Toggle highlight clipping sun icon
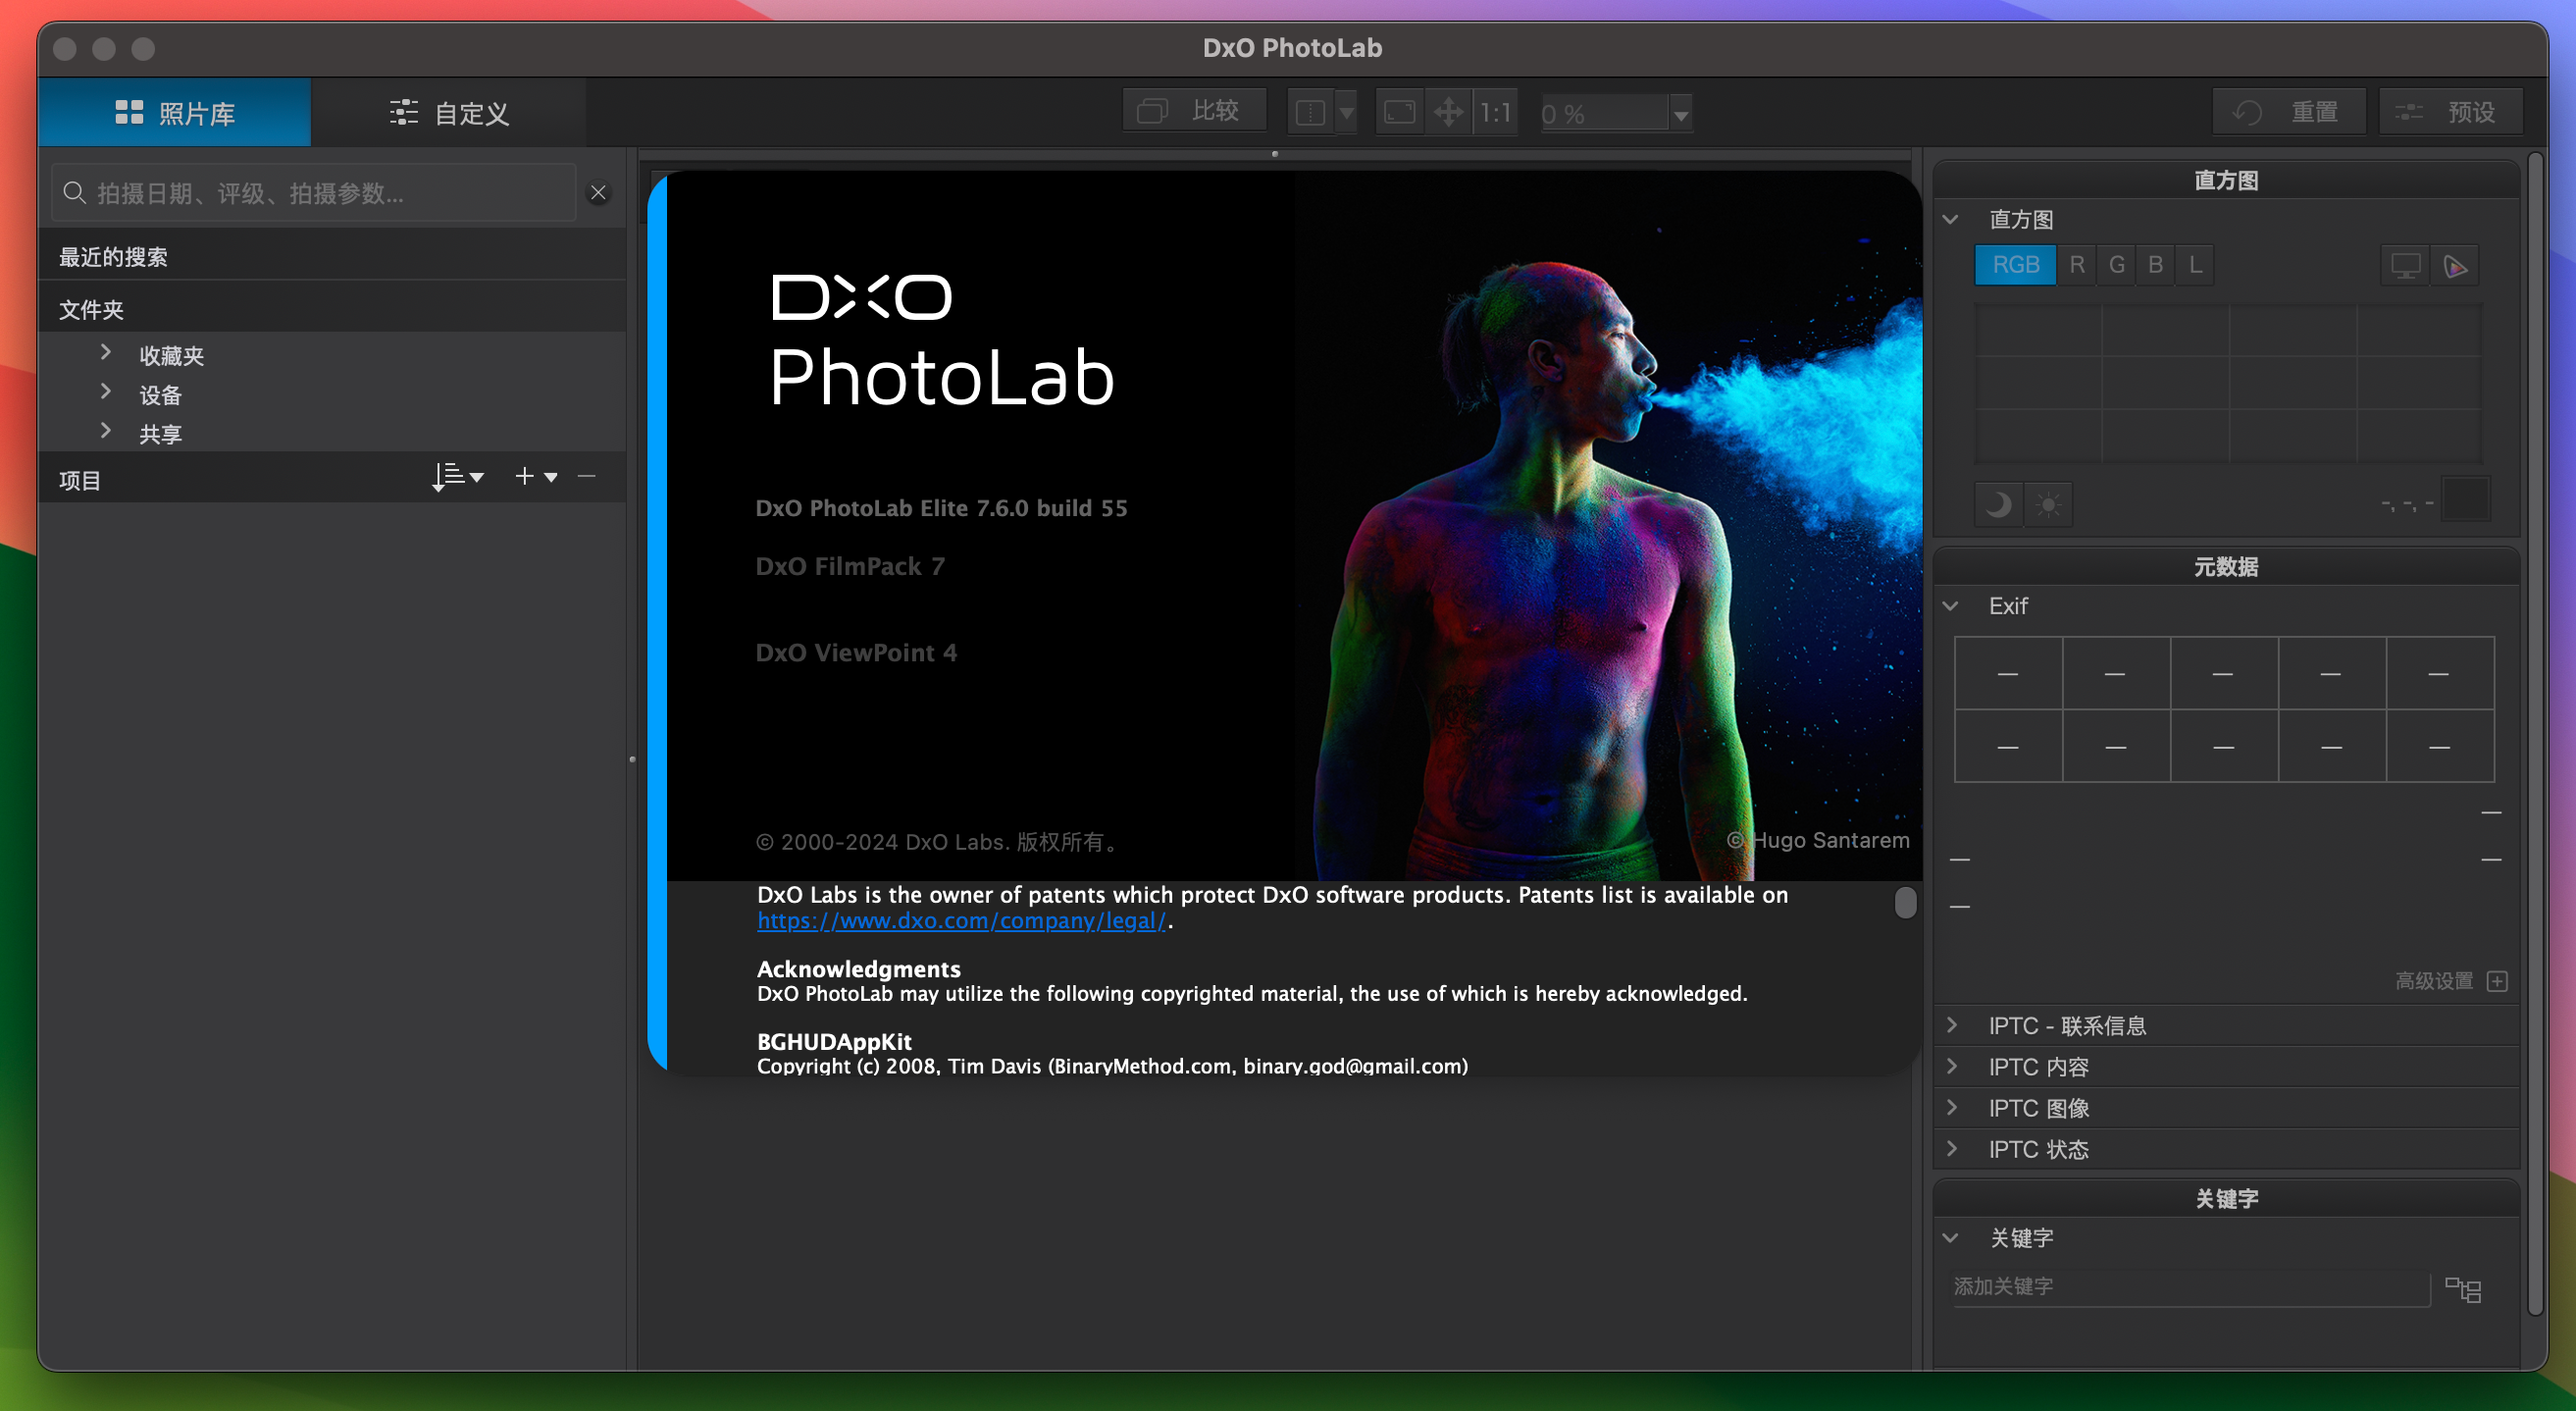2576x1411 pixels. click(x=2048, y=504)
